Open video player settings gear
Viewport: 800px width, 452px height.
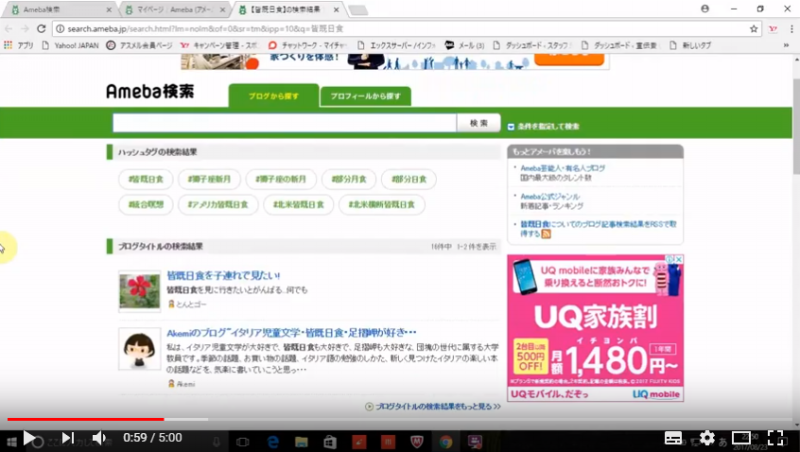pos(707,438)
